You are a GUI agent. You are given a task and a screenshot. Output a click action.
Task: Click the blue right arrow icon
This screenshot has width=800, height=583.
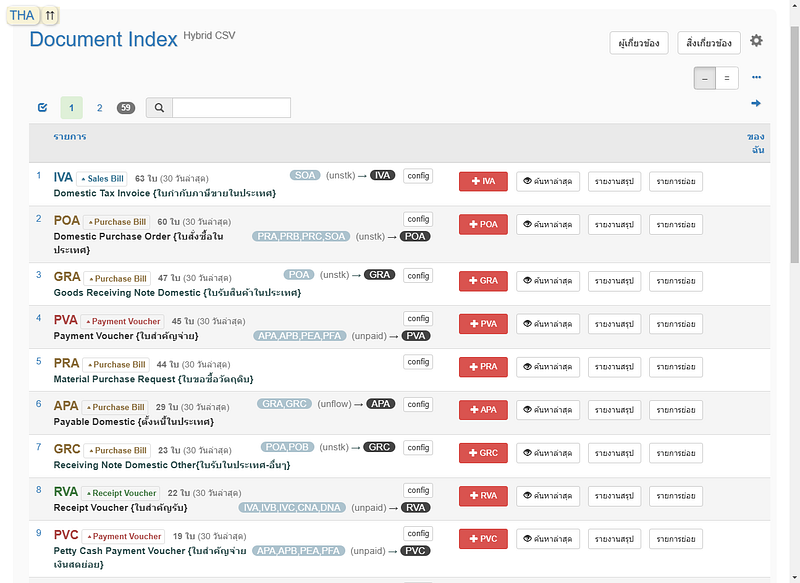coord(756,103)
